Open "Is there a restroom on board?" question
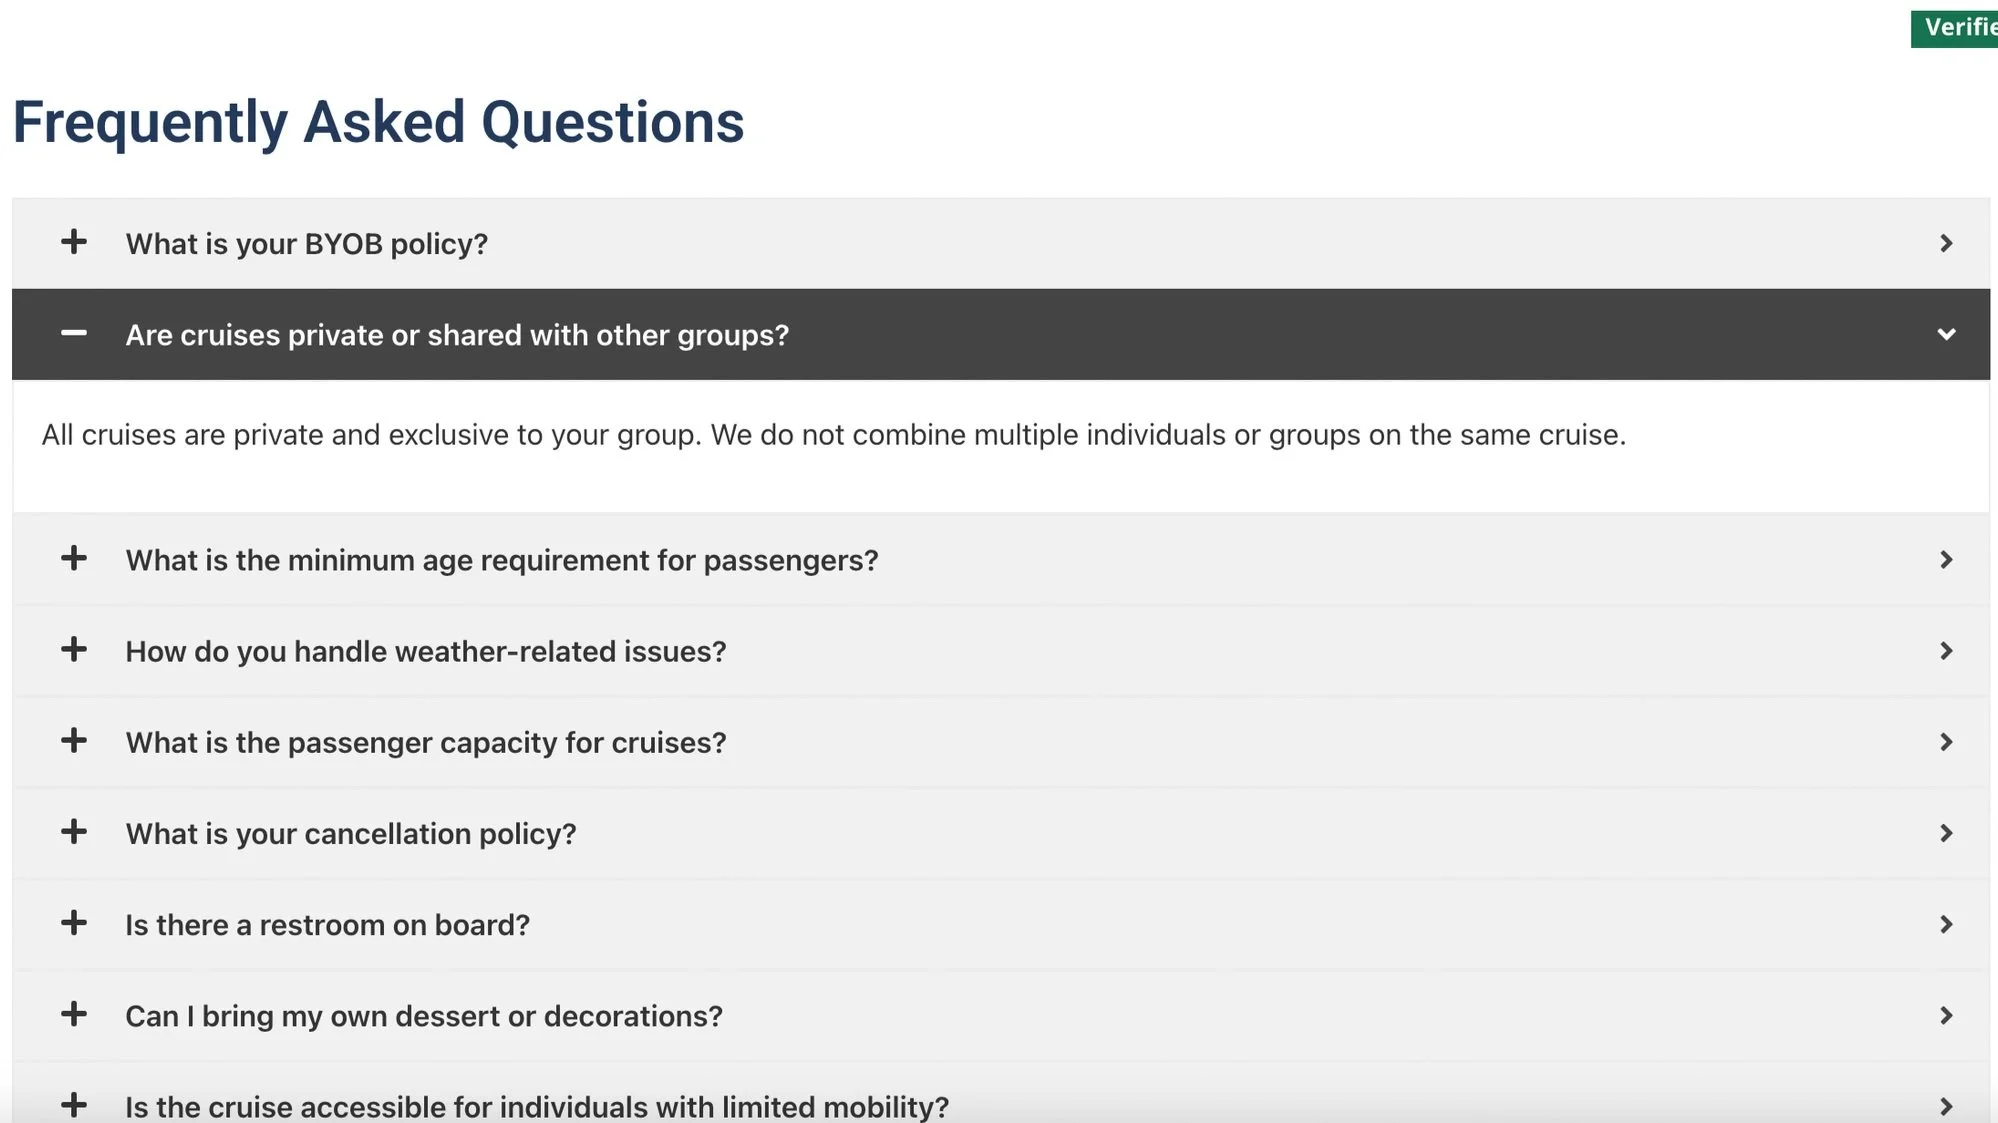Viewport: 1998px width, 1123px height. [327, 925]
